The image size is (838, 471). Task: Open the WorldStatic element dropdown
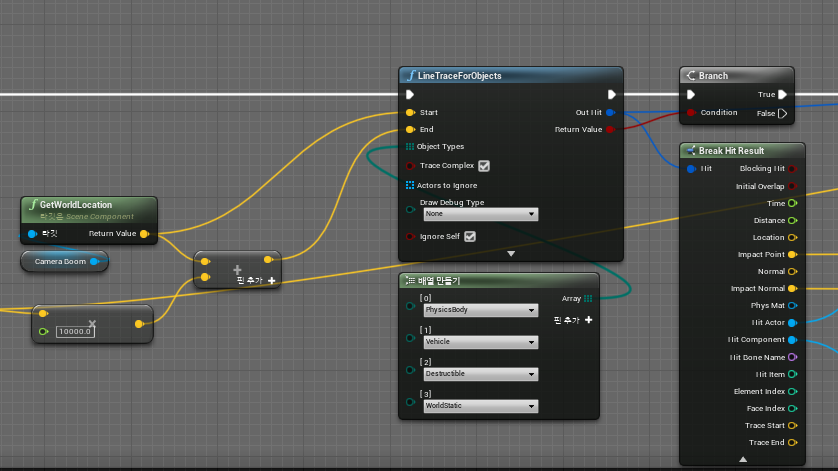coord(480,406)
